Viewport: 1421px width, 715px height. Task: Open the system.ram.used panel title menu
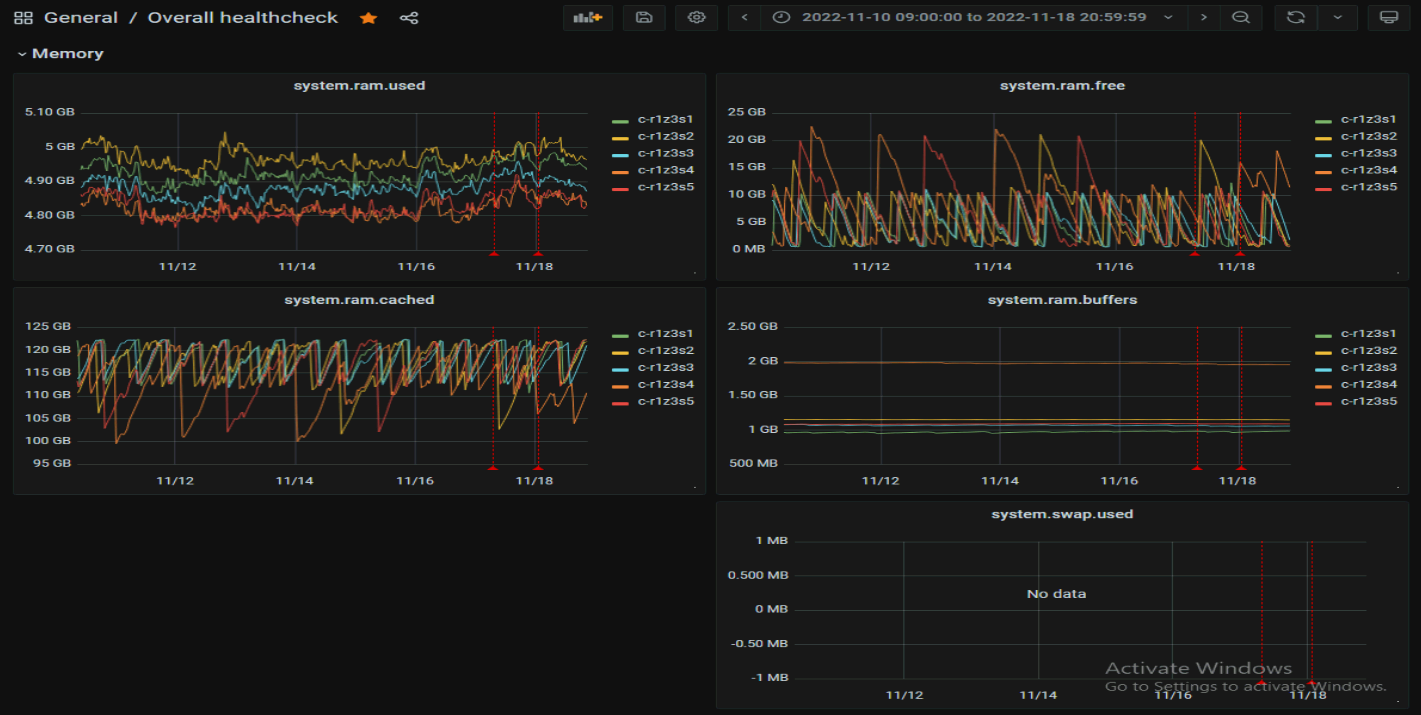pos(359,86)
